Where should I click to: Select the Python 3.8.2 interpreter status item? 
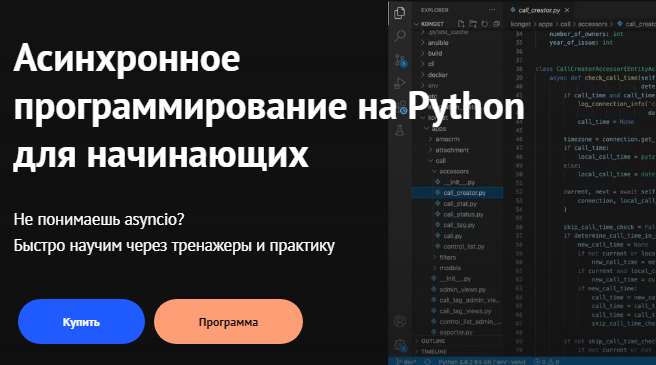(x=483, y=362)
